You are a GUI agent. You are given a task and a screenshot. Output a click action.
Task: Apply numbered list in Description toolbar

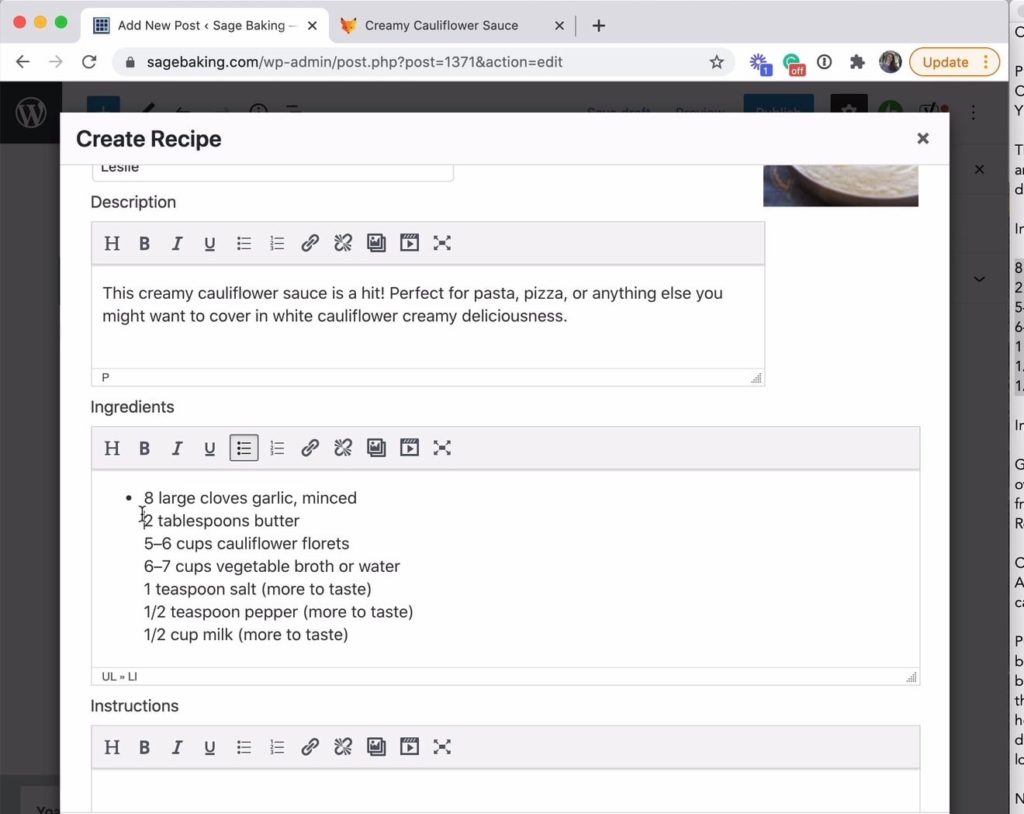click(277, 244)
